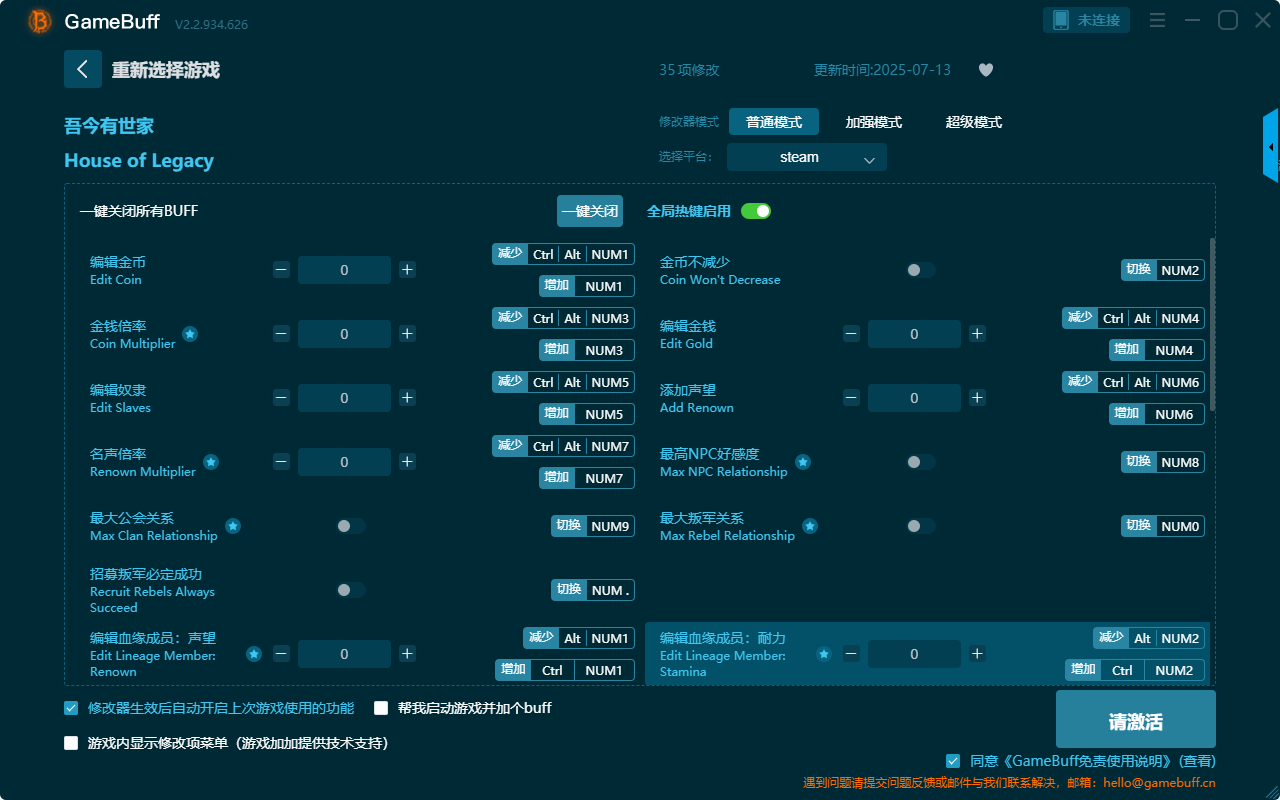The height and width of the screenshot is (800, 1280).
Task: Go back using the arrow button
Action: pyautogui.click(x=83, y=69)
